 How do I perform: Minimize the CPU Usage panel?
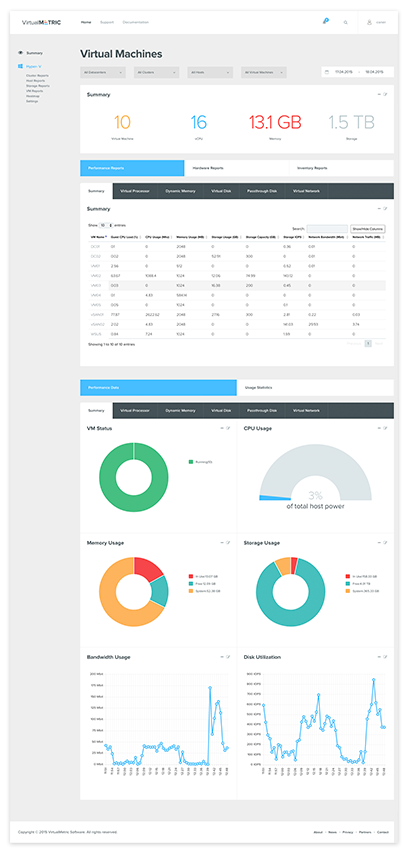pos(379,428)
